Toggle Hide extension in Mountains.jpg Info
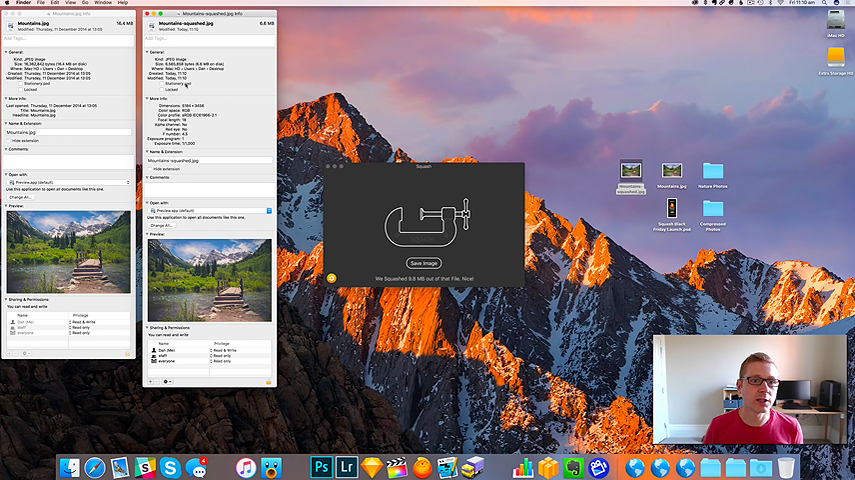The height and width of the screenshot is (480, 855). [x=9, y=141]
